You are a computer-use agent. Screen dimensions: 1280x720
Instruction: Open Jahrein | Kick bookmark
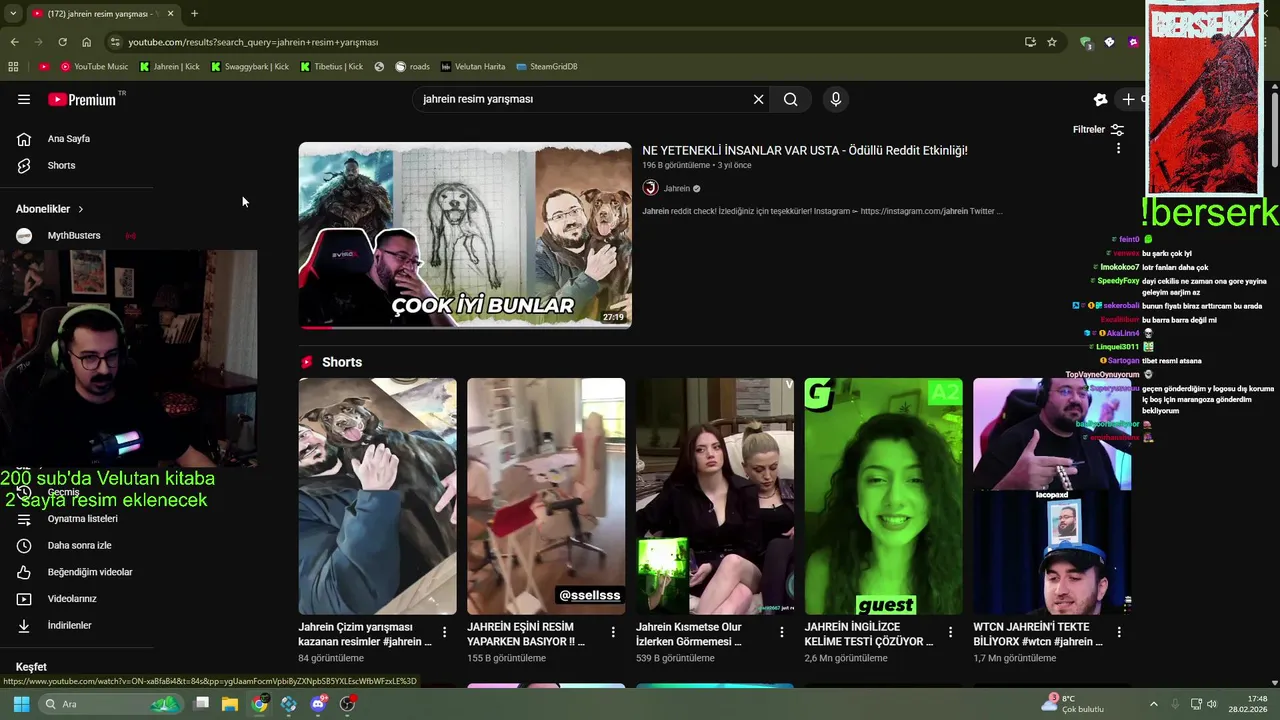pos(170,66)
